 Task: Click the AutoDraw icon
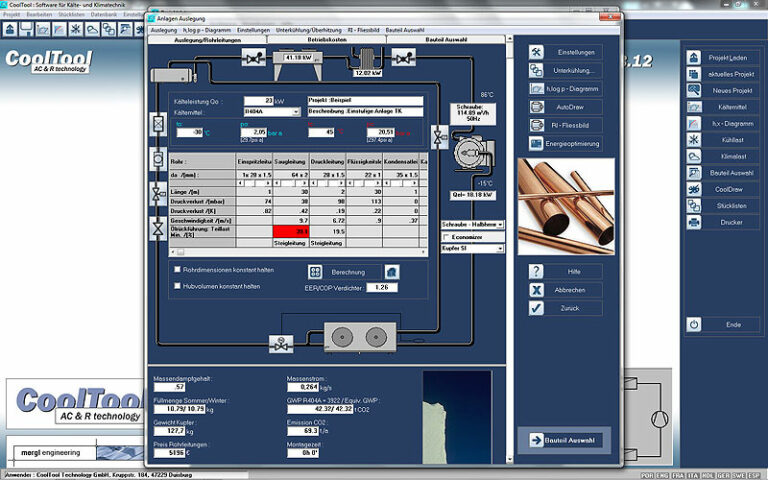point(536,107)
